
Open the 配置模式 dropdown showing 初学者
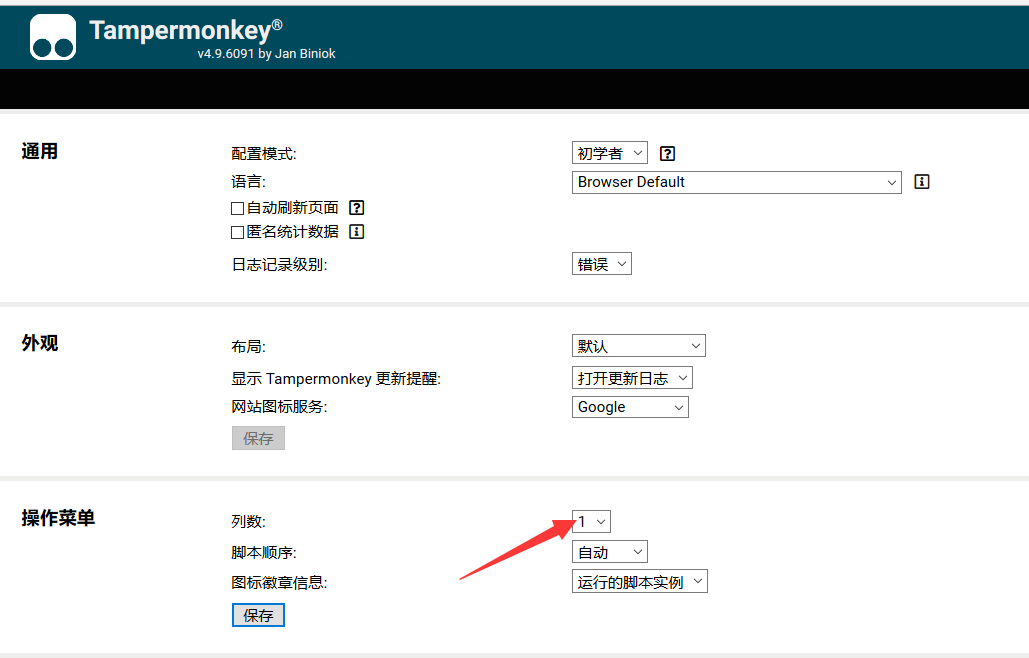tap(610, 153)
